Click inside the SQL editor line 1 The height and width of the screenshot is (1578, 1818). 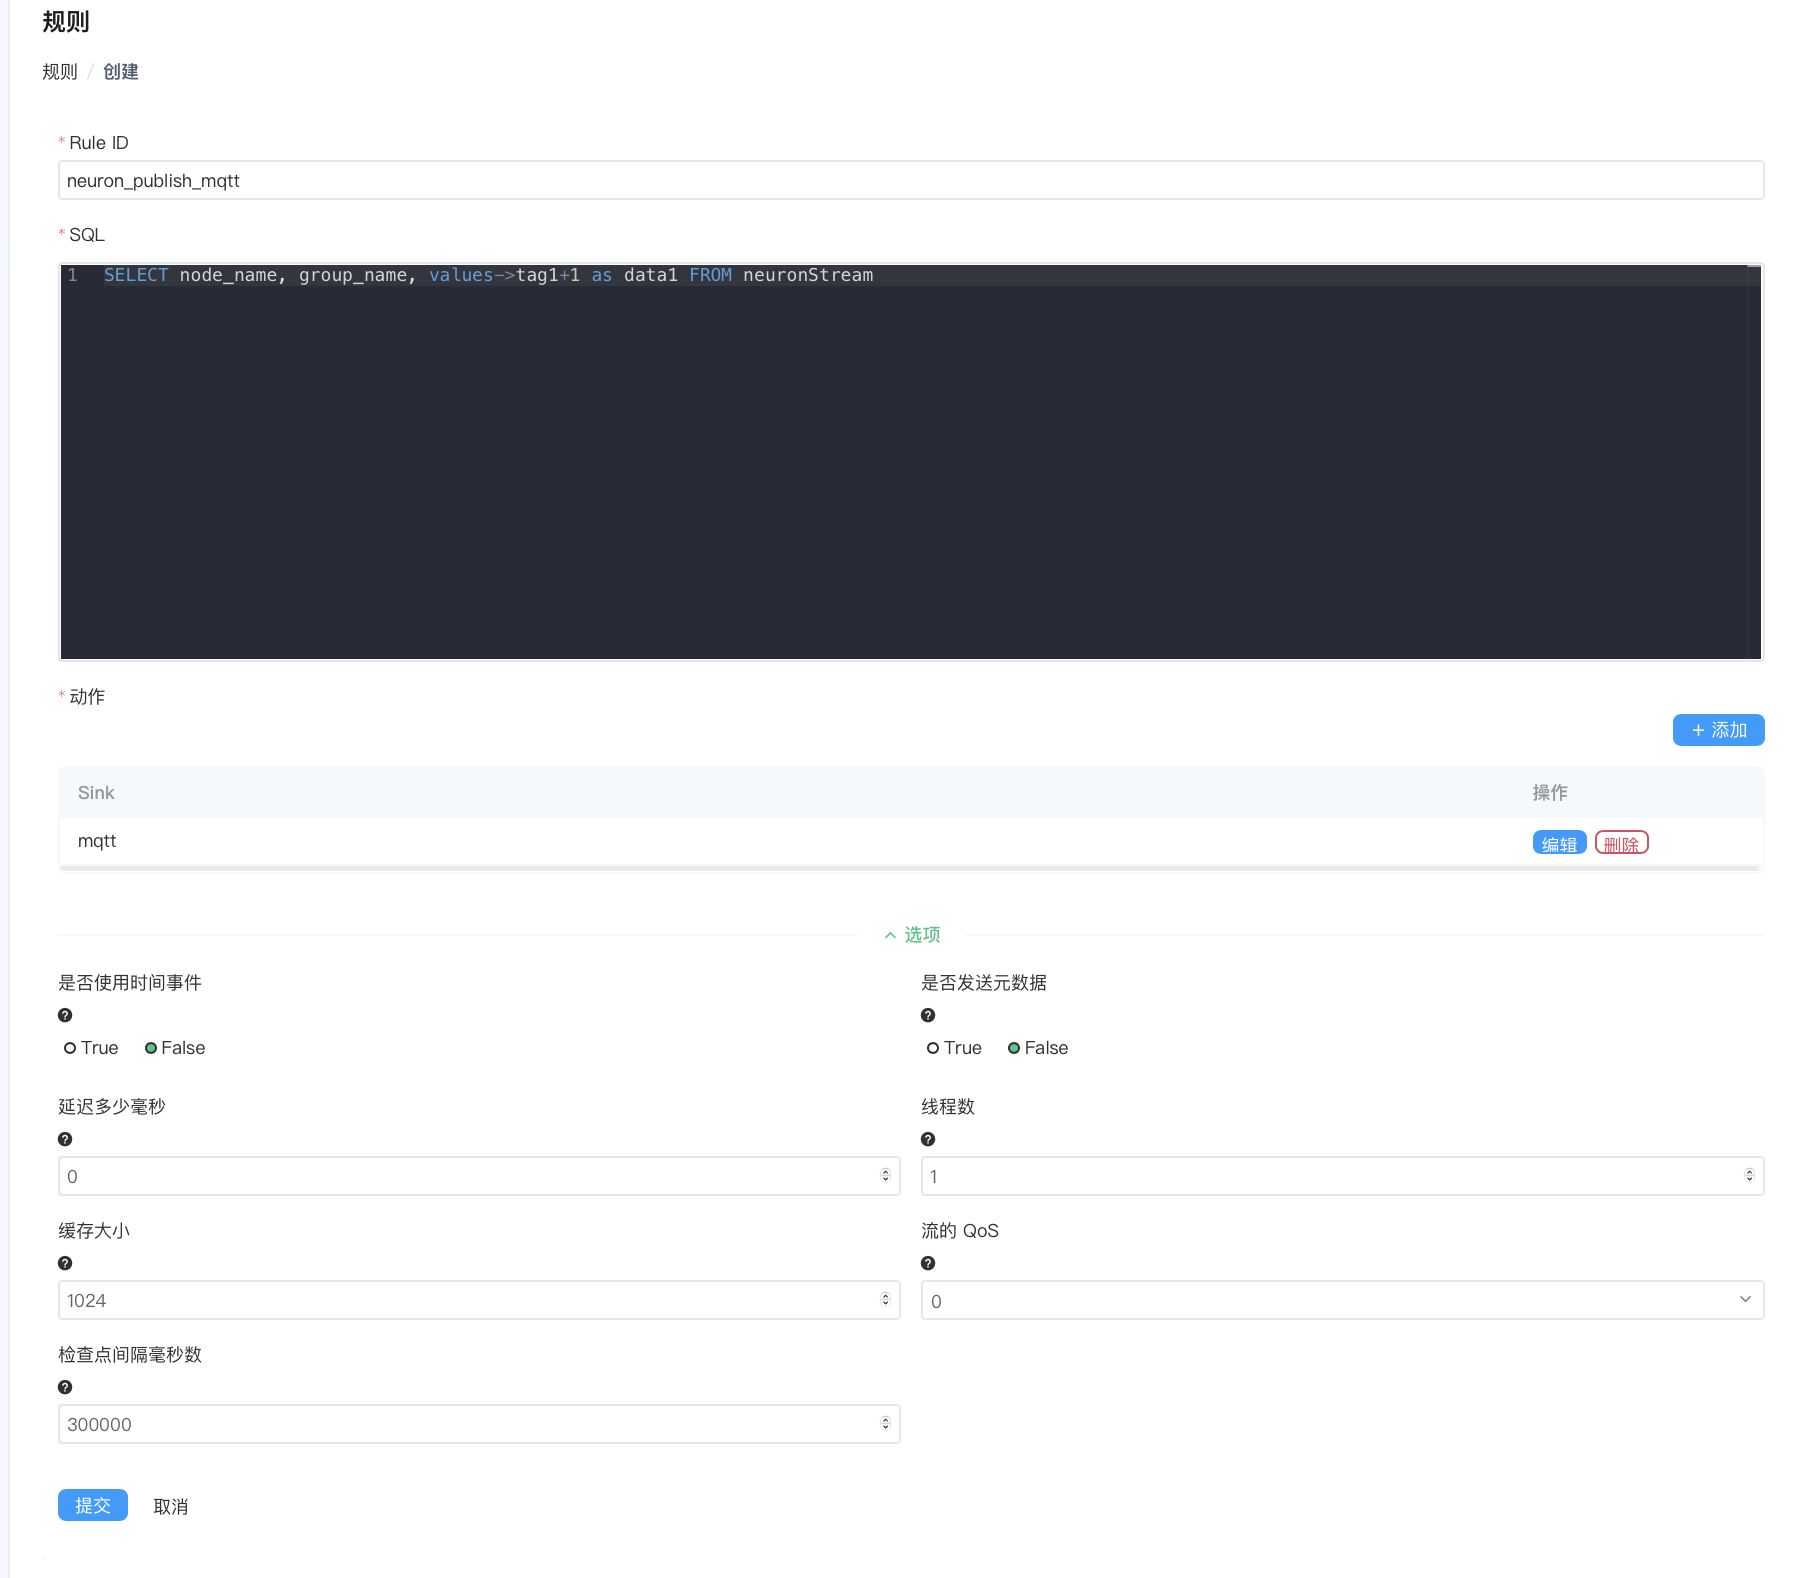(x=911, y=275)
